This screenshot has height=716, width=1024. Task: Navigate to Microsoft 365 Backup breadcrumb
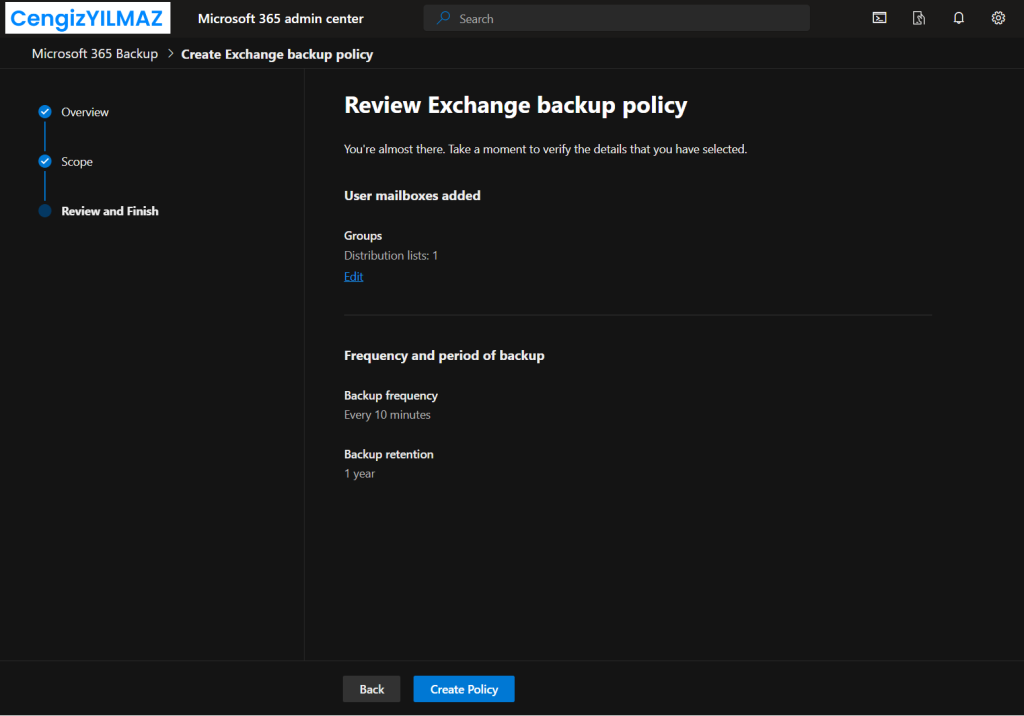tap(95, 54)
